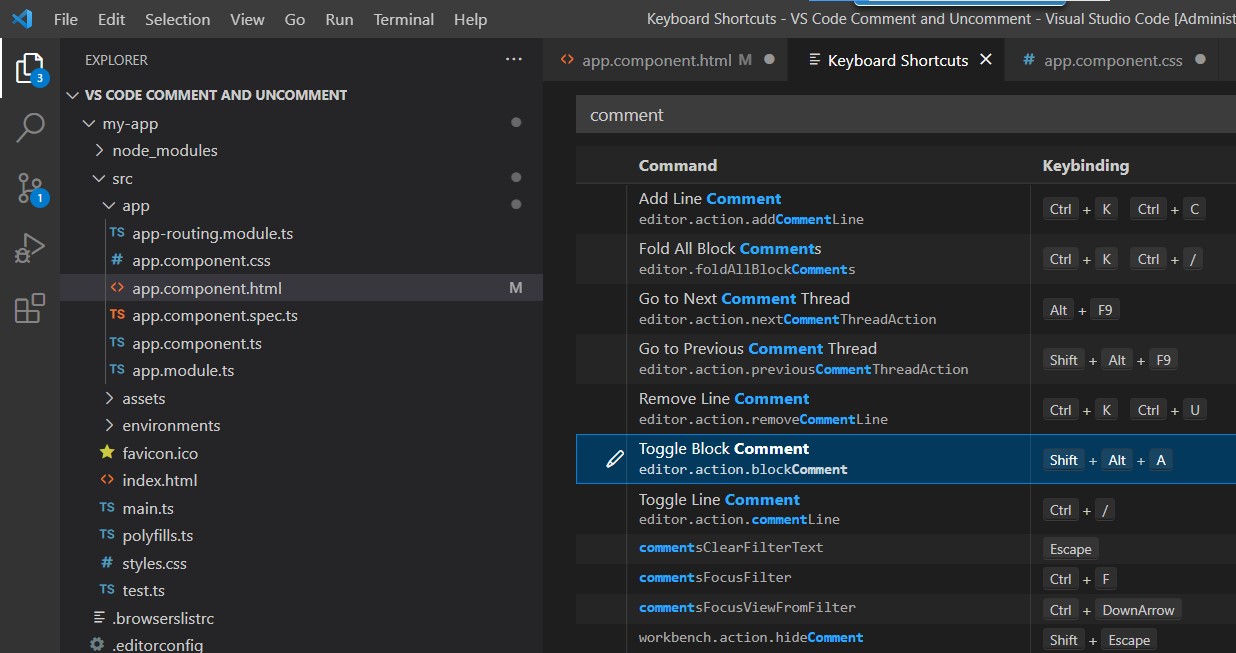Close the Keyboard Shortcuts tab
This screenshot has height=653, width=1236.
point(986,60)
